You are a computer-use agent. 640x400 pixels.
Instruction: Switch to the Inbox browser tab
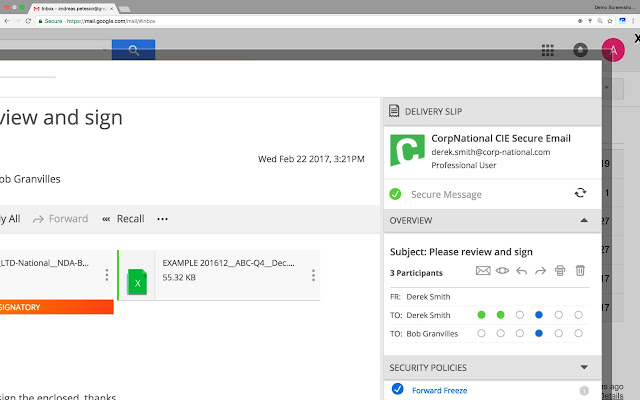click(x=60, y=8)
